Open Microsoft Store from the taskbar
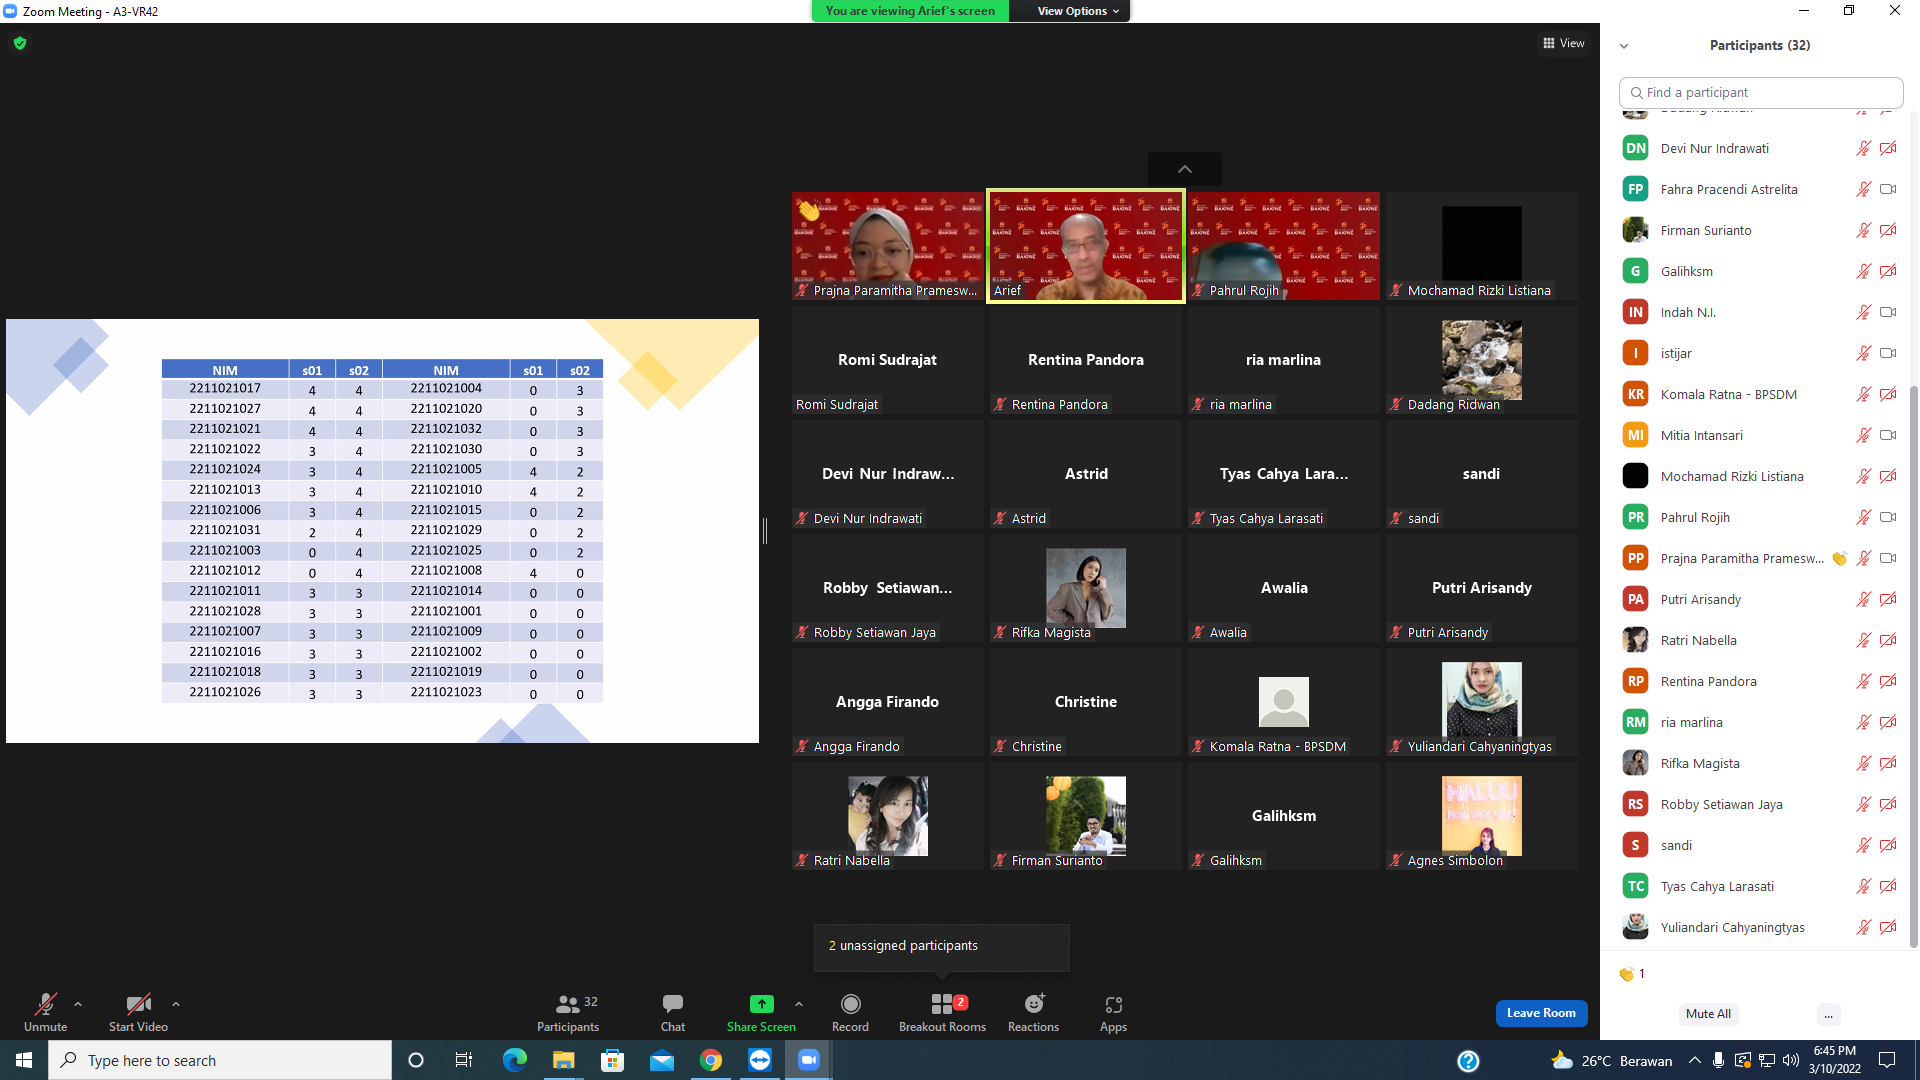Viewport: 1920px width, 1080px height. coord(613,1060)
